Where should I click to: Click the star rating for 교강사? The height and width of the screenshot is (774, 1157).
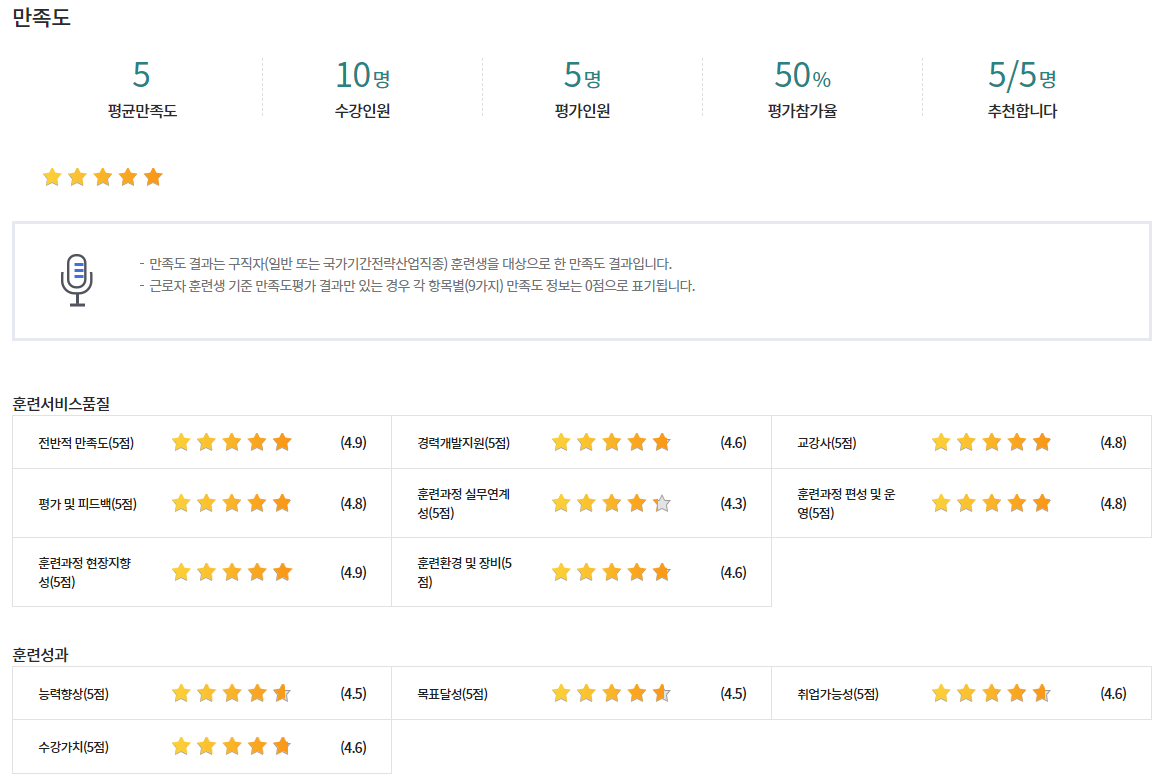pos(992,443)
